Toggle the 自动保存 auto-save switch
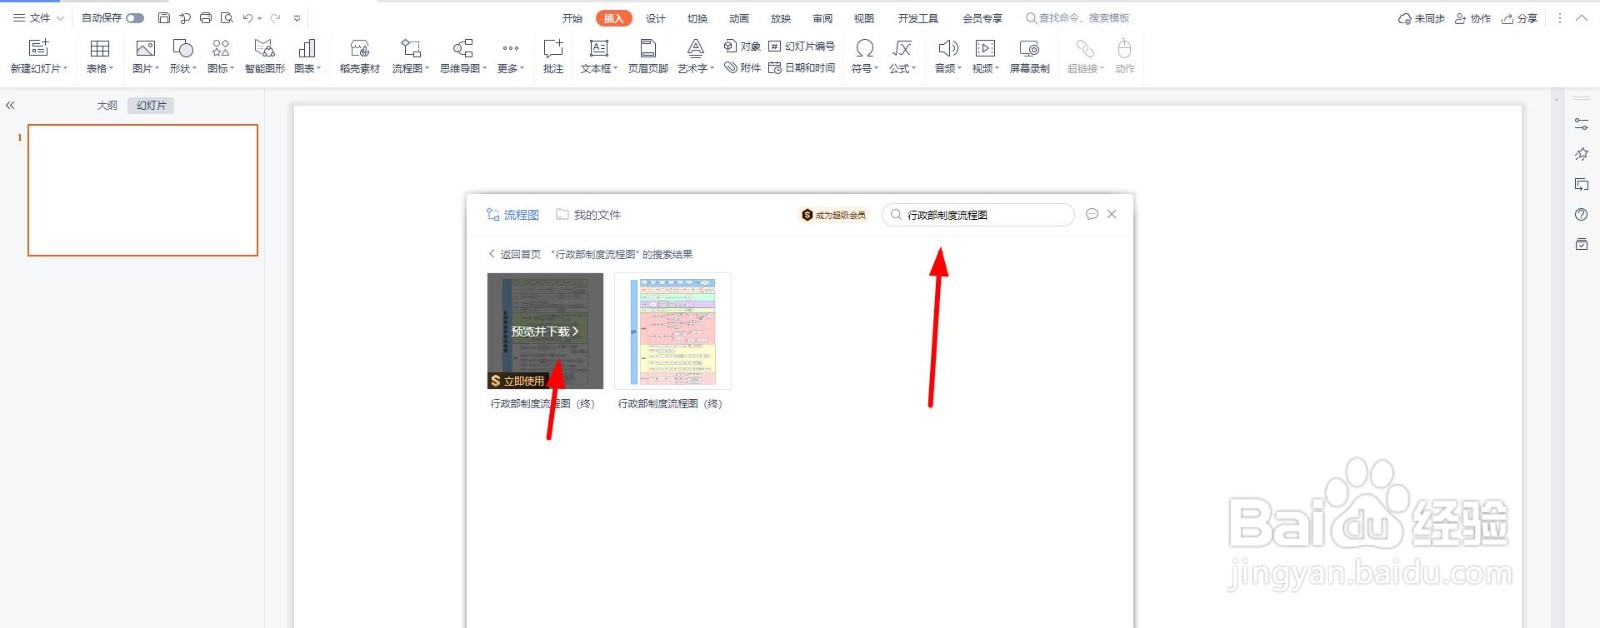Viewport: 1600px width, 628px height. coord(135,18)
